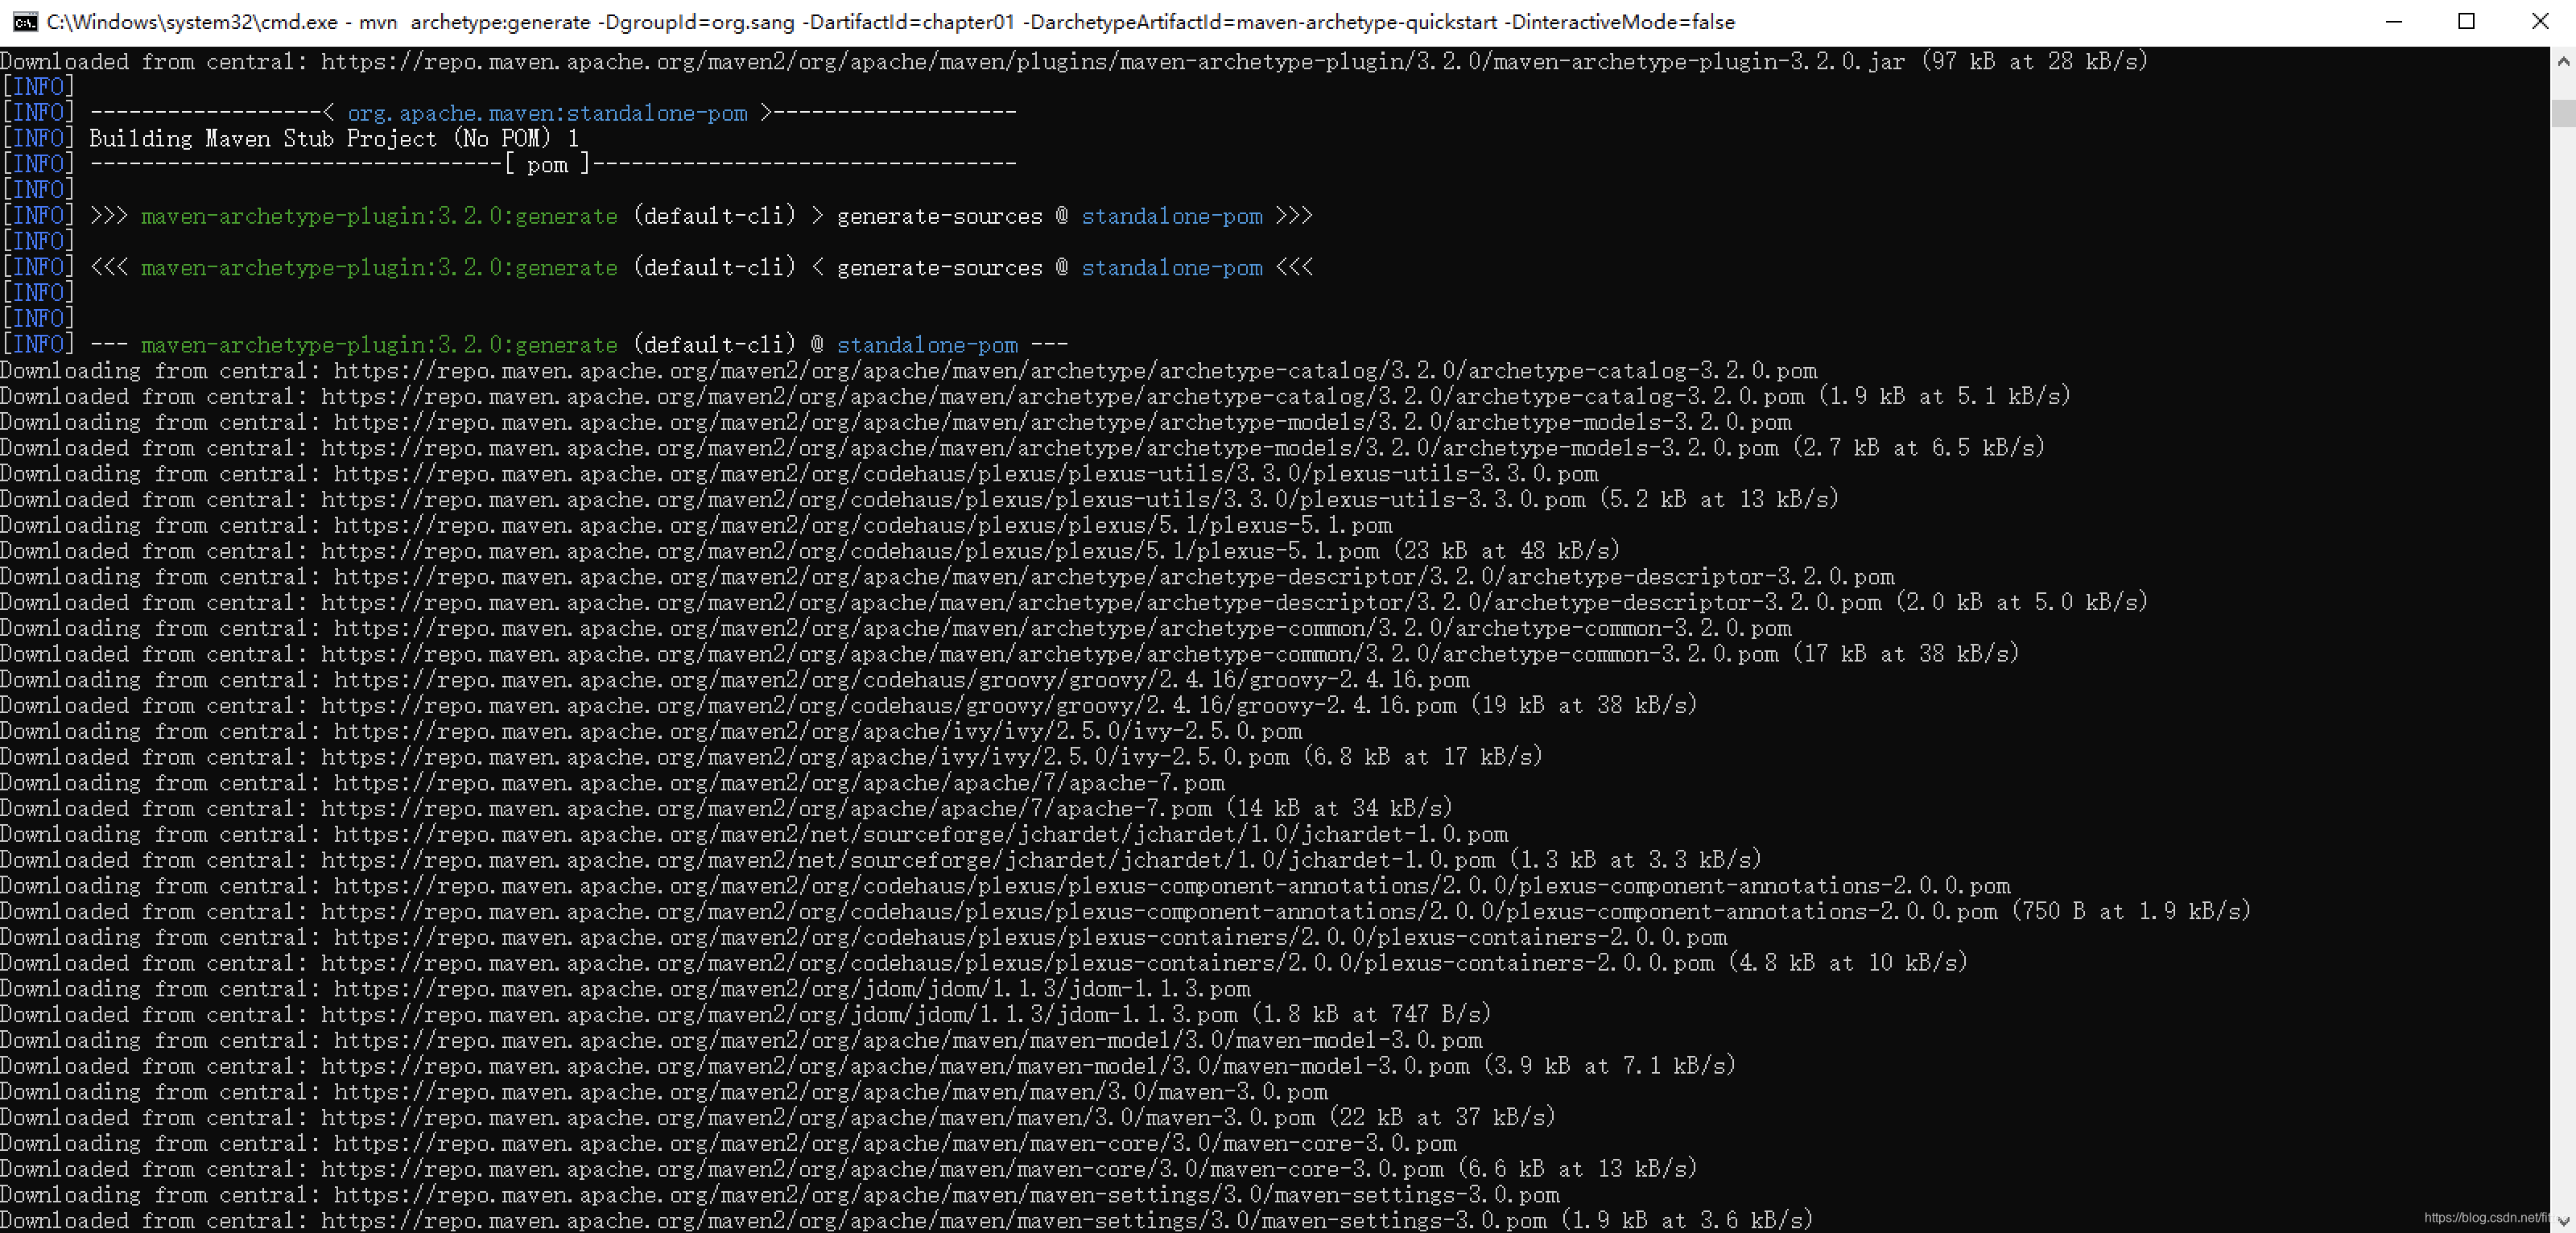Viewport: 2576px width, 1233px height.
Task: Click the Downloading archetype-descriptor-3.2.0.pom line
Action: pyautogui.click(x=947, y=577)
